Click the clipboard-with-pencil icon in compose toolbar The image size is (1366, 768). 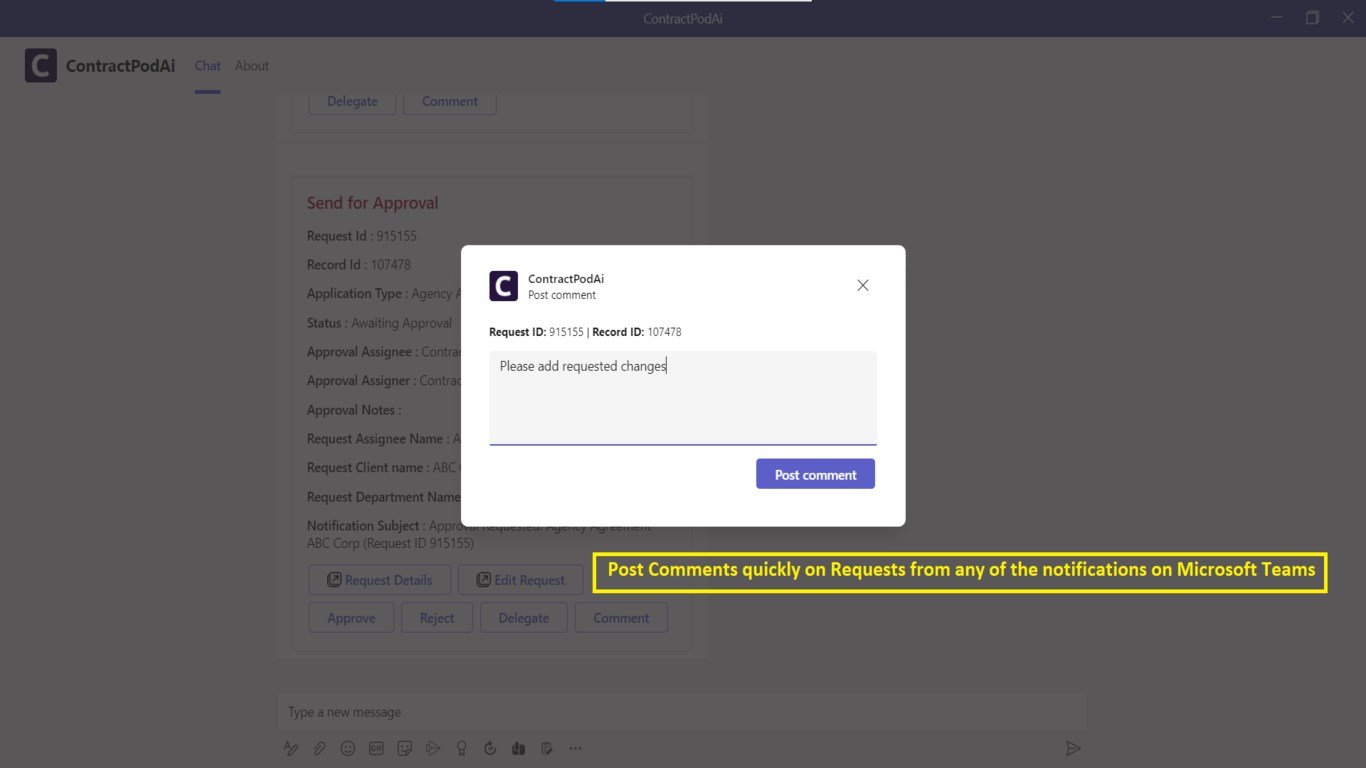tap(547, 748)
